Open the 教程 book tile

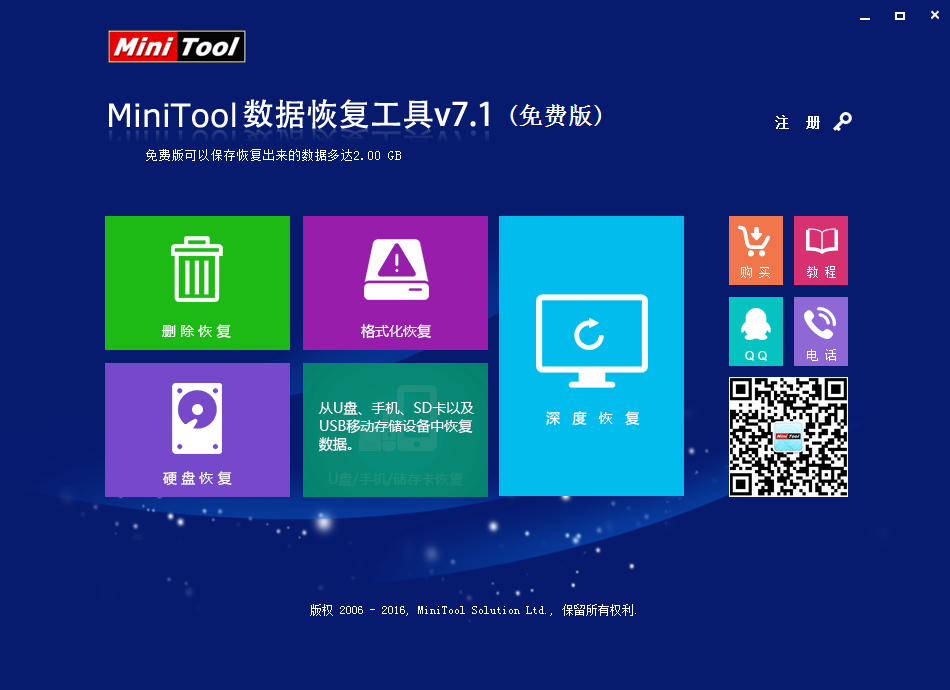coord(821,250)
